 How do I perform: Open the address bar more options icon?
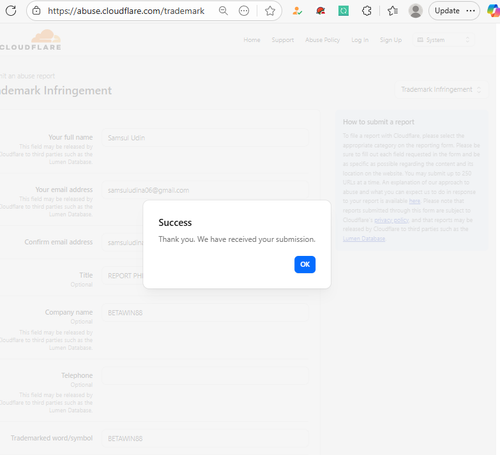coord(244,11)
